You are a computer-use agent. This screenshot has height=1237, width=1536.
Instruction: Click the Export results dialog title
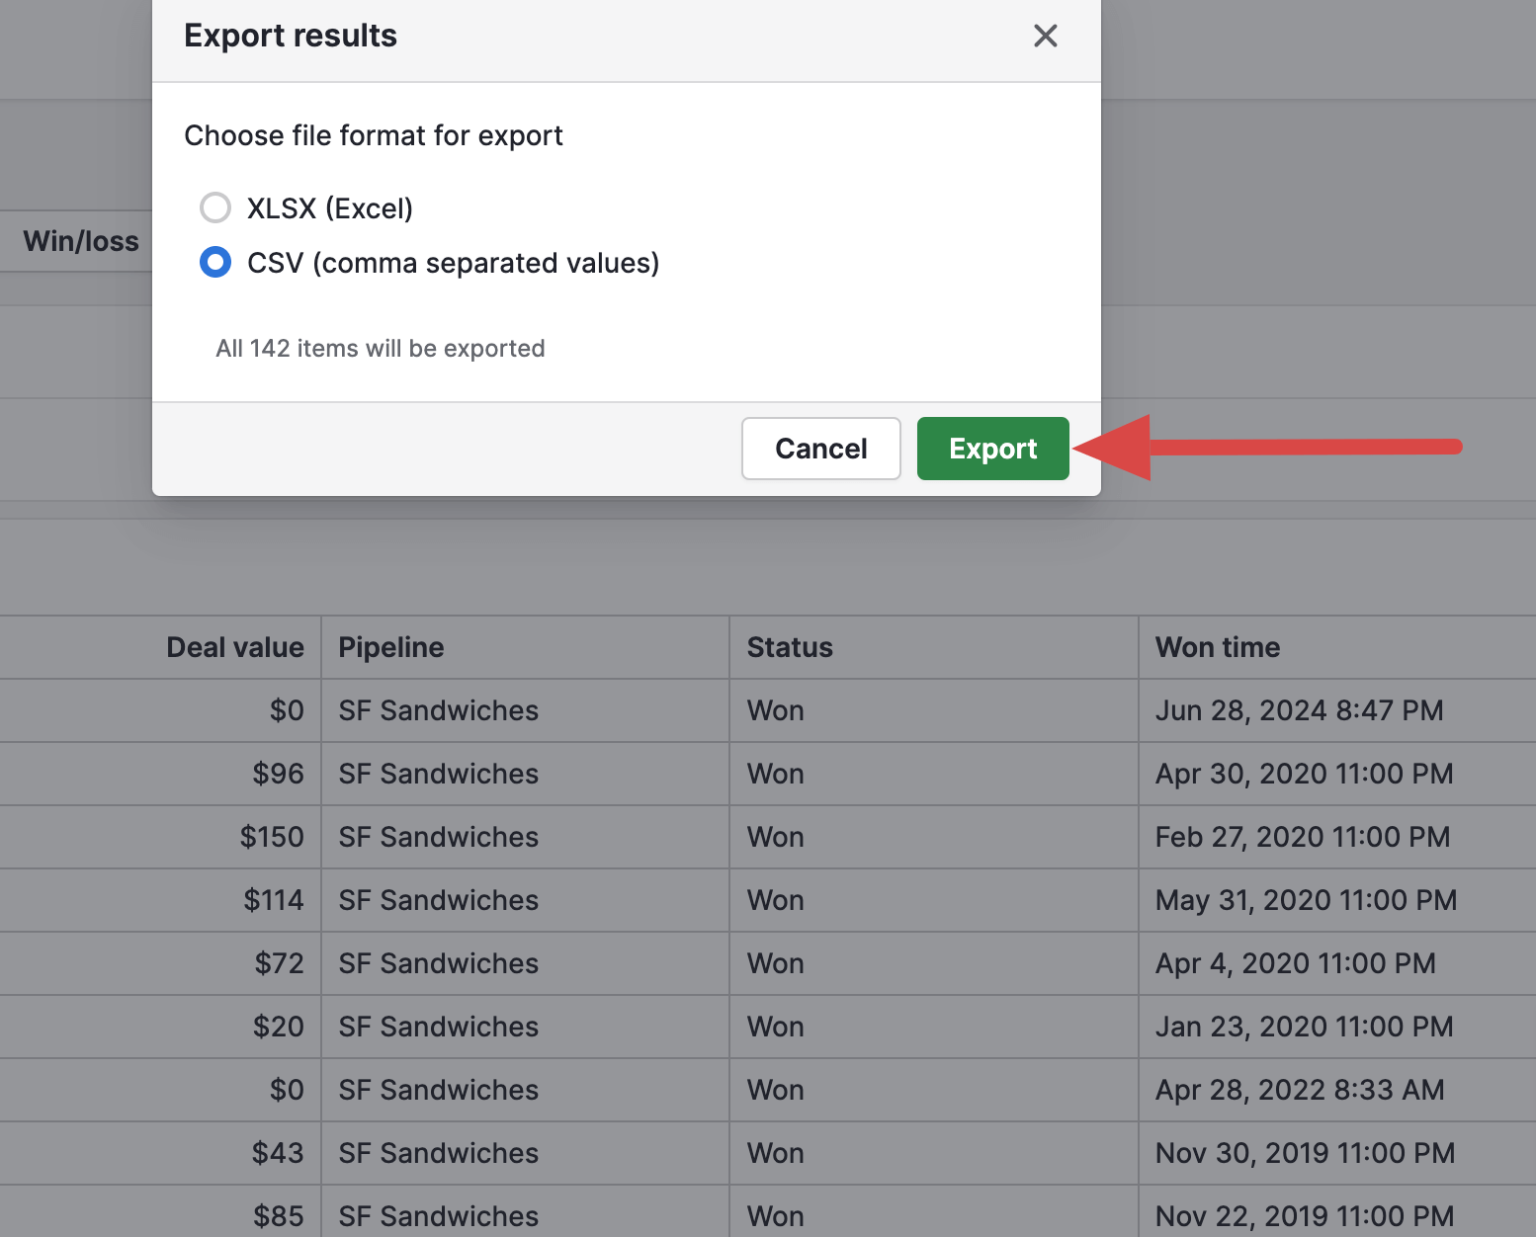pos(290,36)
